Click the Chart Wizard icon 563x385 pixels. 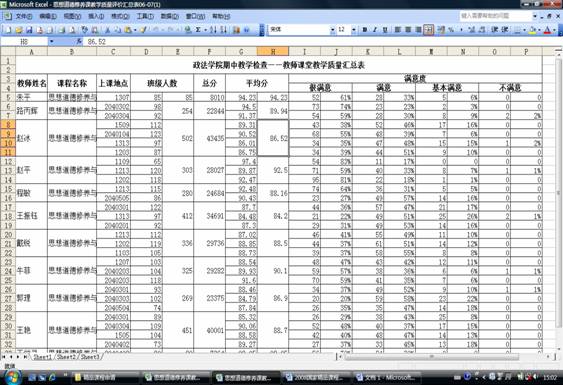236,30
